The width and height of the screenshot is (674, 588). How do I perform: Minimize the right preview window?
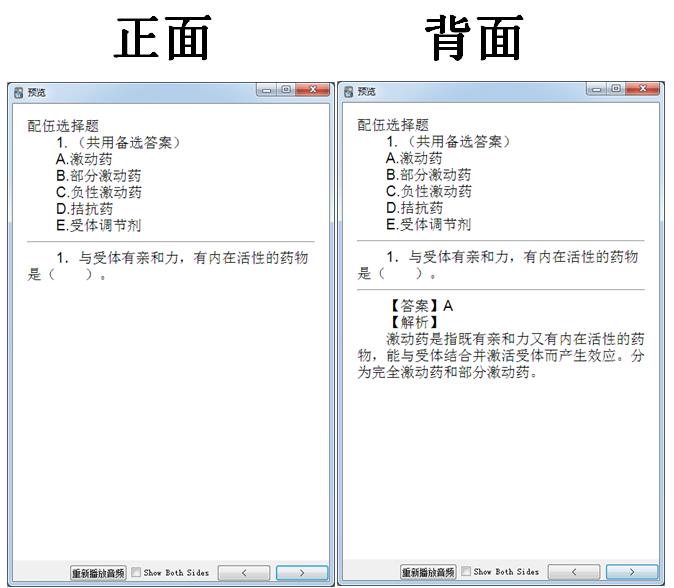(x=597, y=89)
